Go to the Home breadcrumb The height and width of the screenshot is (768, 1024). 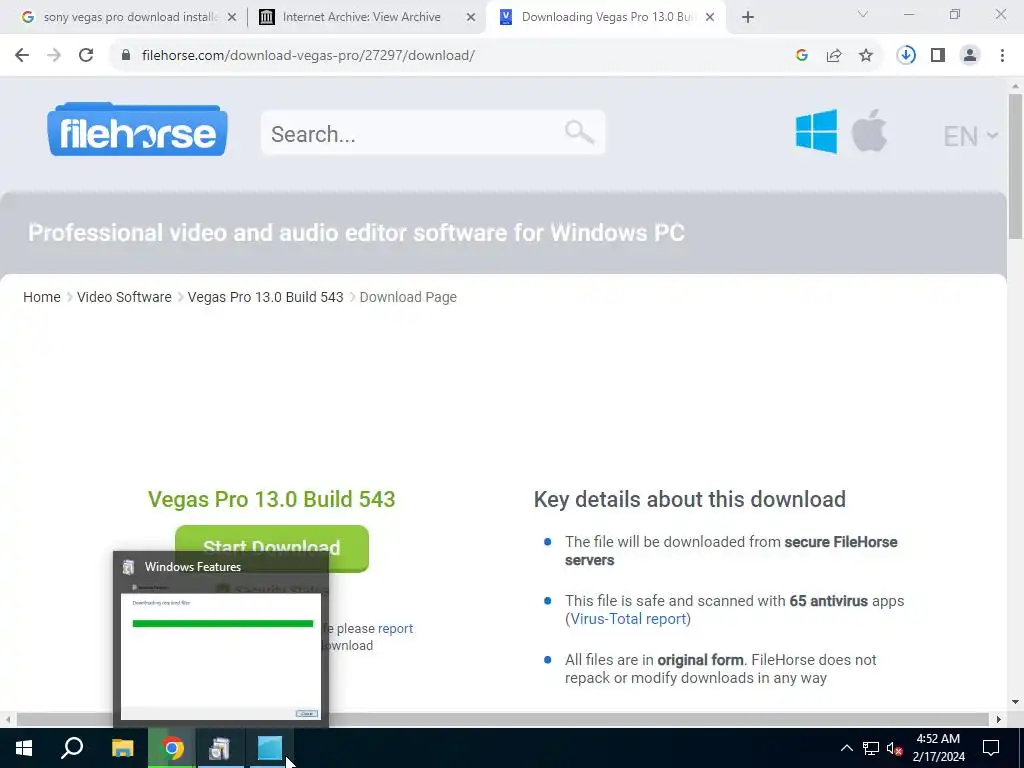coord(42,297)
